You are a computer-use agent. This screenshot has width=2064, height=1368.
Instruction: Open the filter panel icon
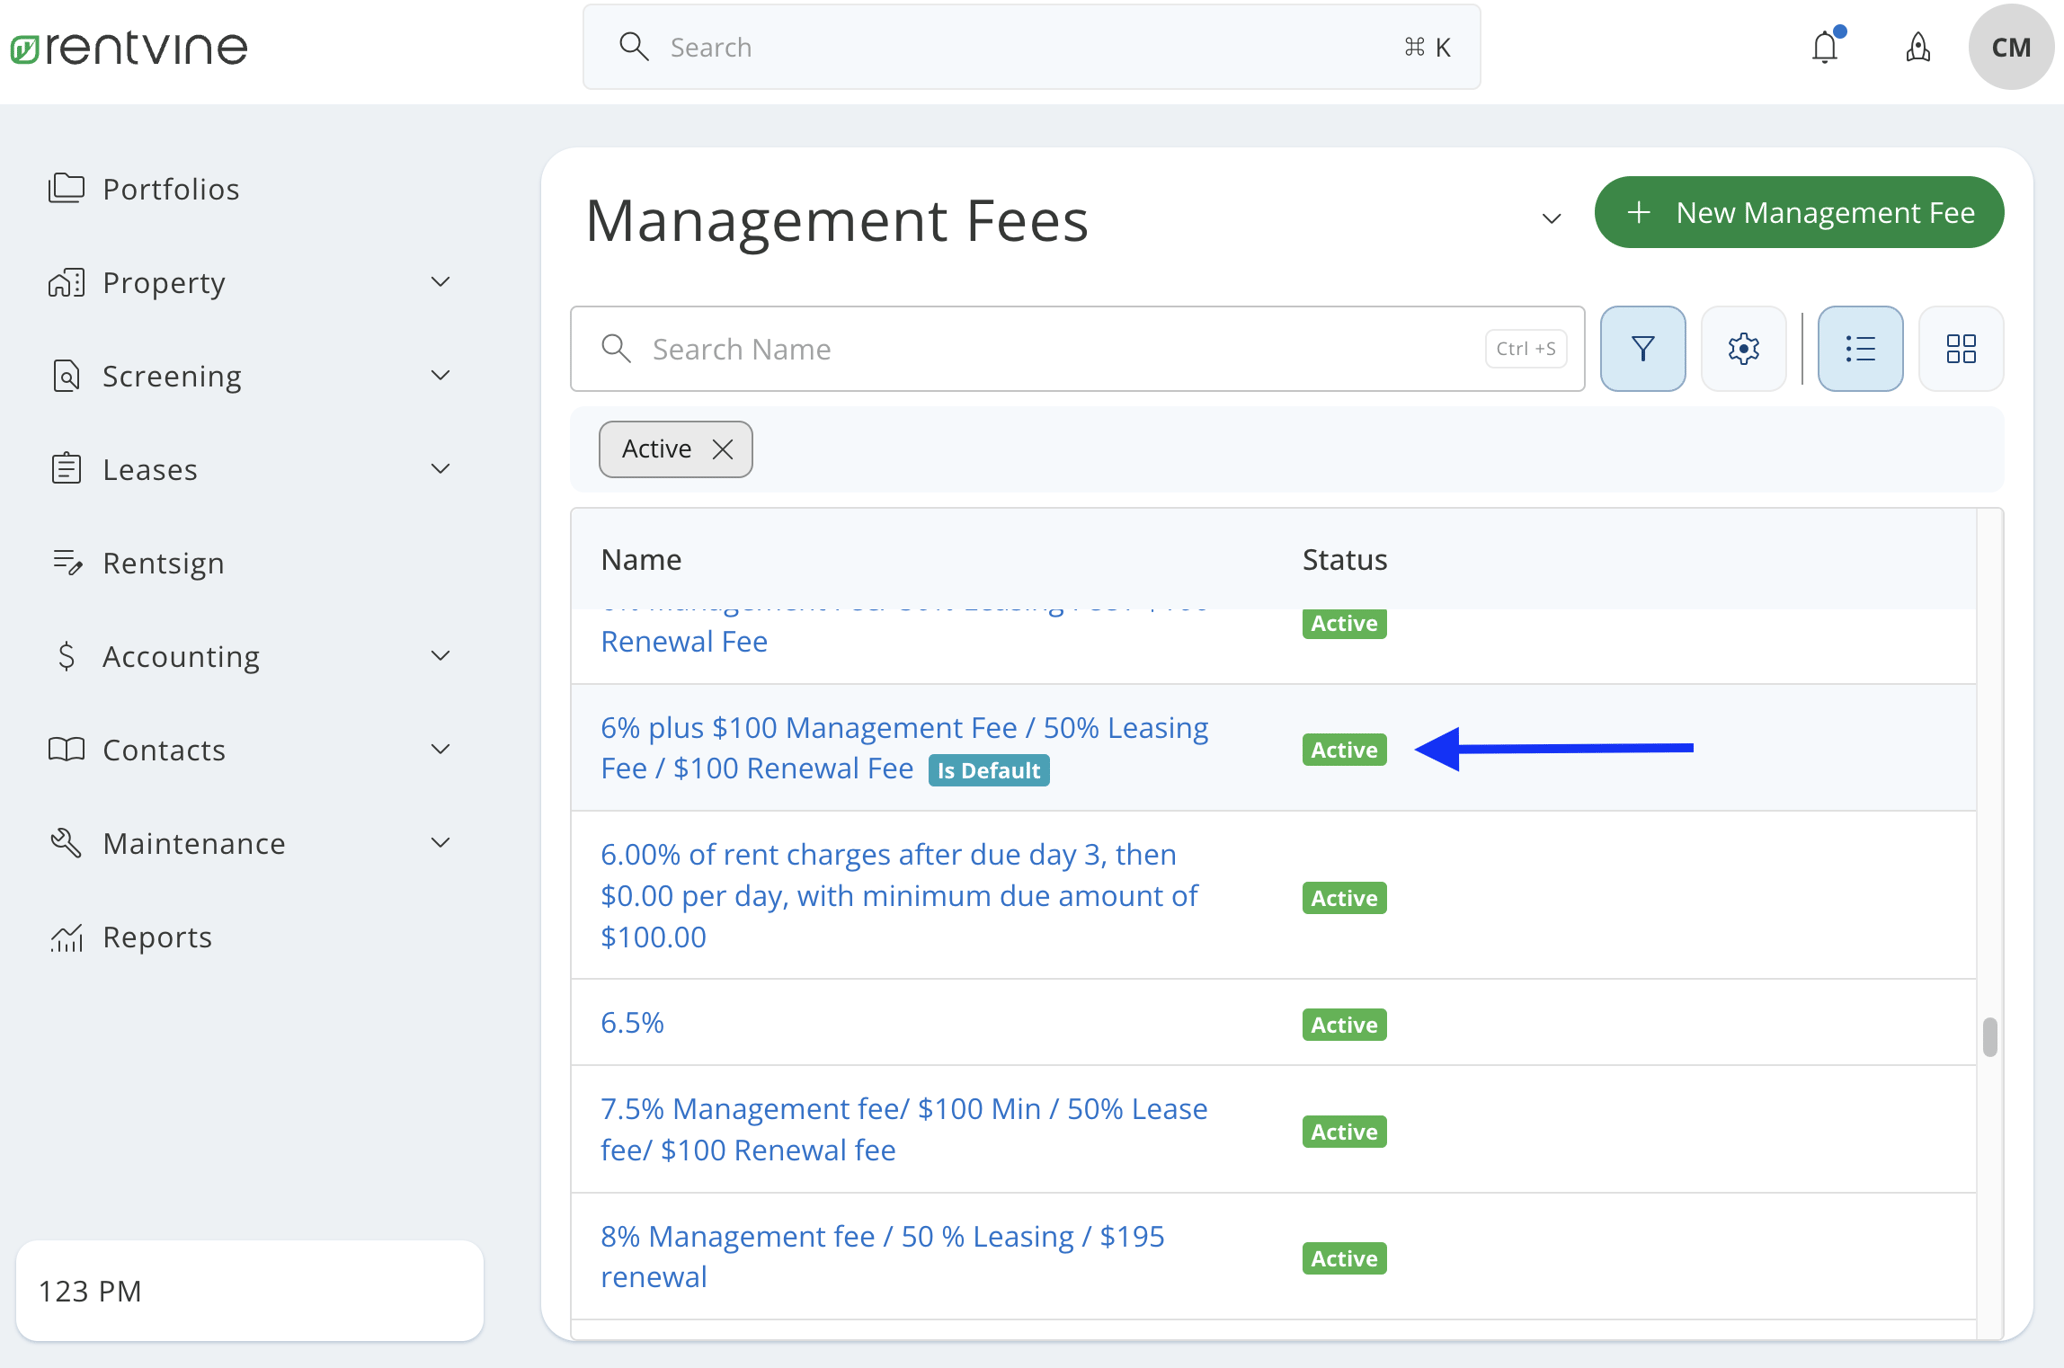(x=1642, y=348)
